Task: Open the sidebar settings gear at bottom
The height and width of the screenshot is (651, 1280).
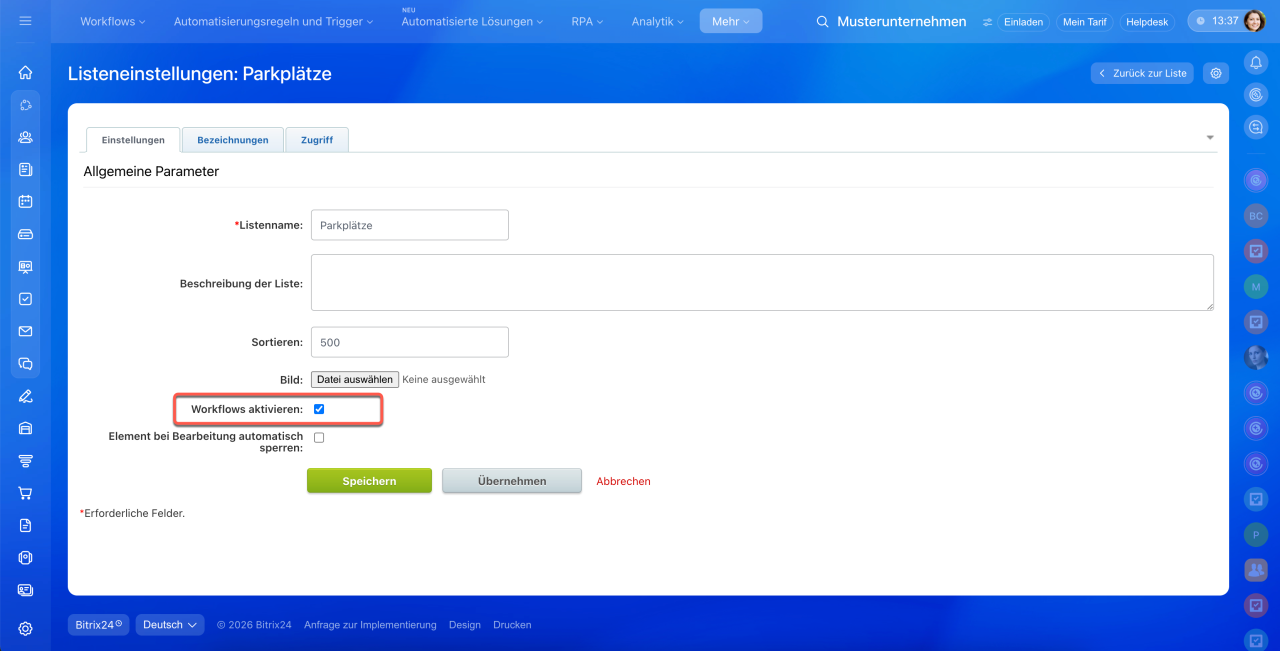Action: 25,629
